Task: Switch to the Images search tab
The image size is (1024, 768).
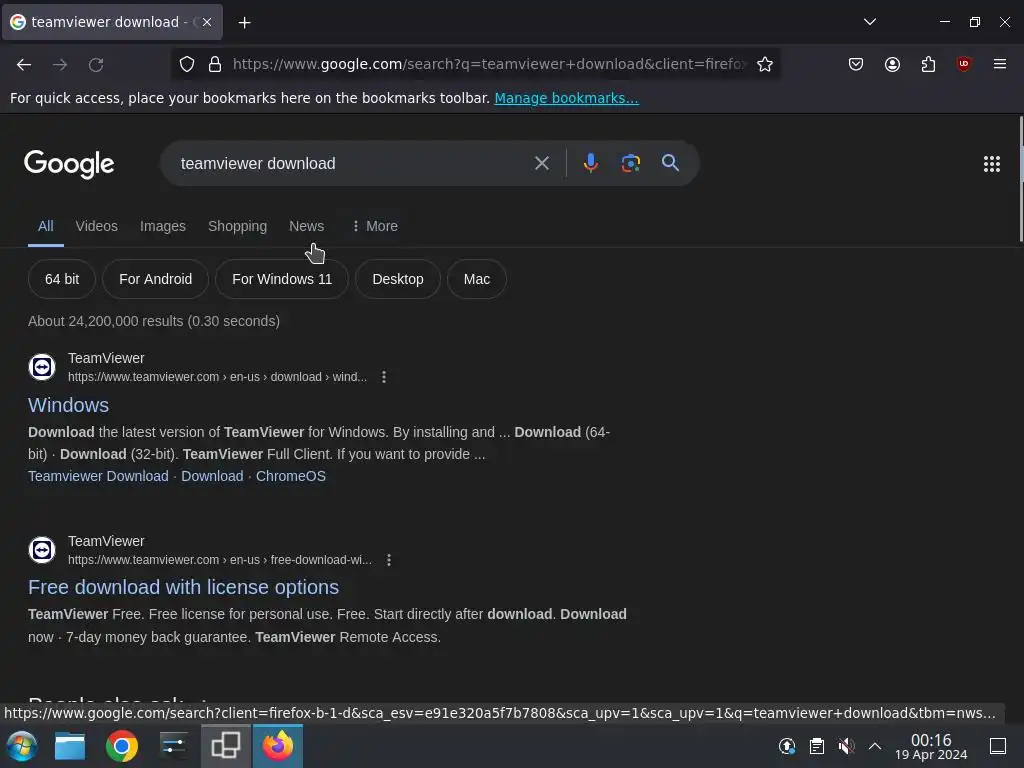Action: [x=163, y=226]
